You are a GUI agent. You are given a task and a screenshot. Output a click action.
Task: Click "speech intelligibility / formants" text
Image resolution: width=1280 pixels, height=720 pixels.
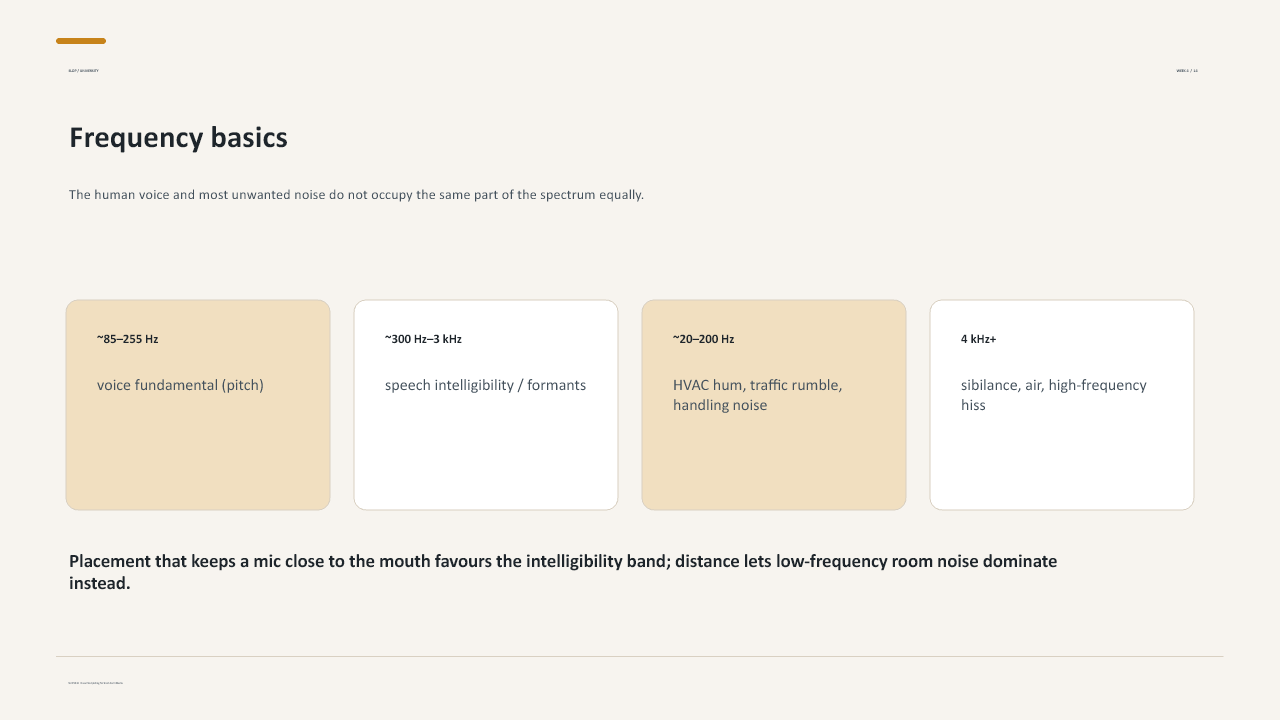(485, 385)
